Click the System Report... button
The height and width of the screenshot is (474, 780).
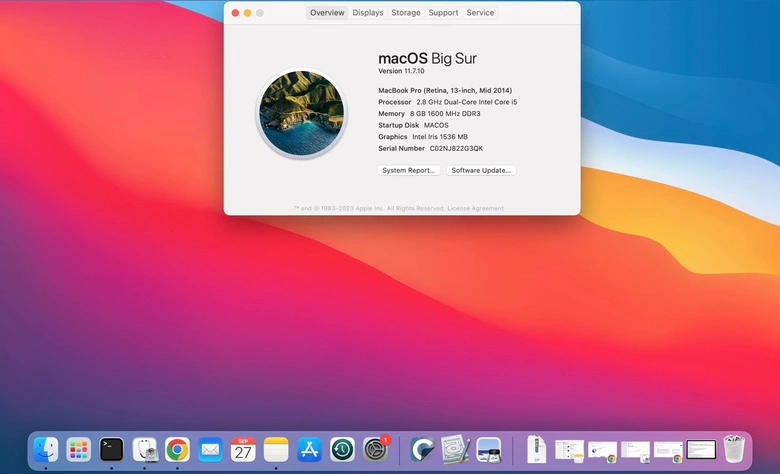click(x=408, y=170)
